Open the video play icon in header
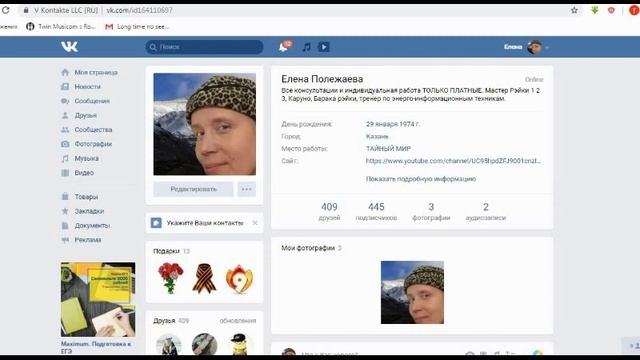 point(324,47)
